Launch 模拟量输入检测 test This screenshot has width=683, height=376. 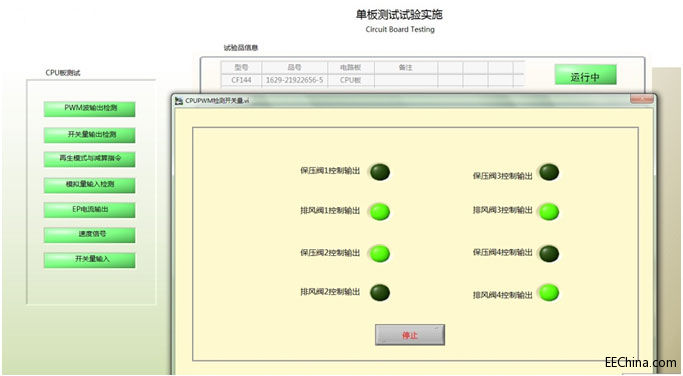[89, 185]
